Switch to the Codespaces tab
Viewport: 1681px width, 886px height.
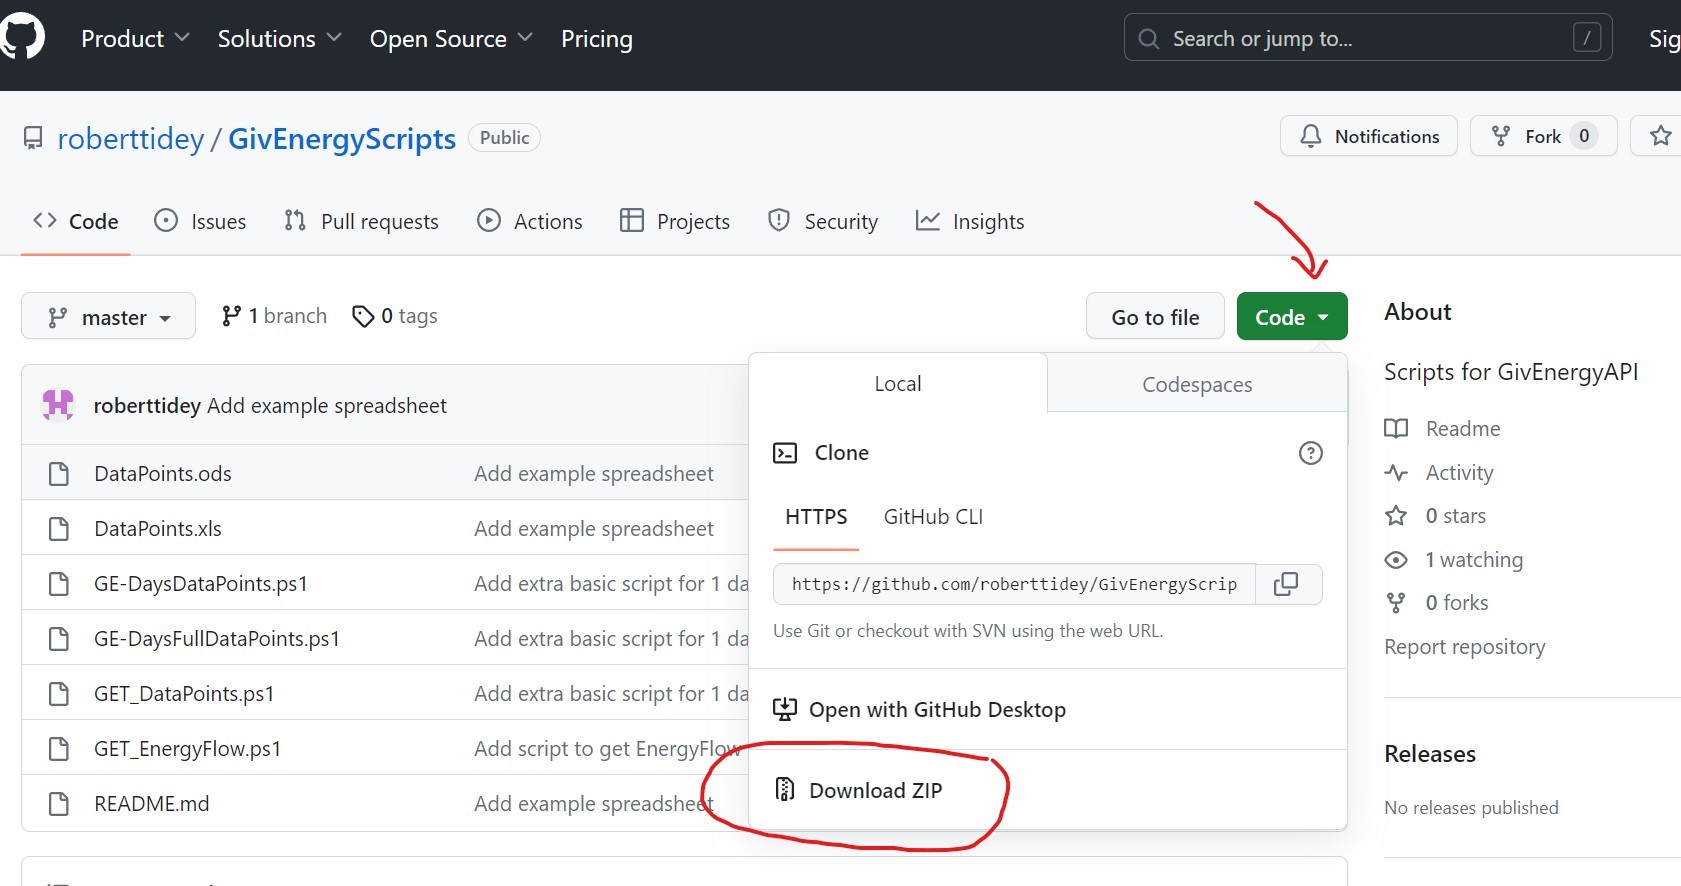[1197, 384]
